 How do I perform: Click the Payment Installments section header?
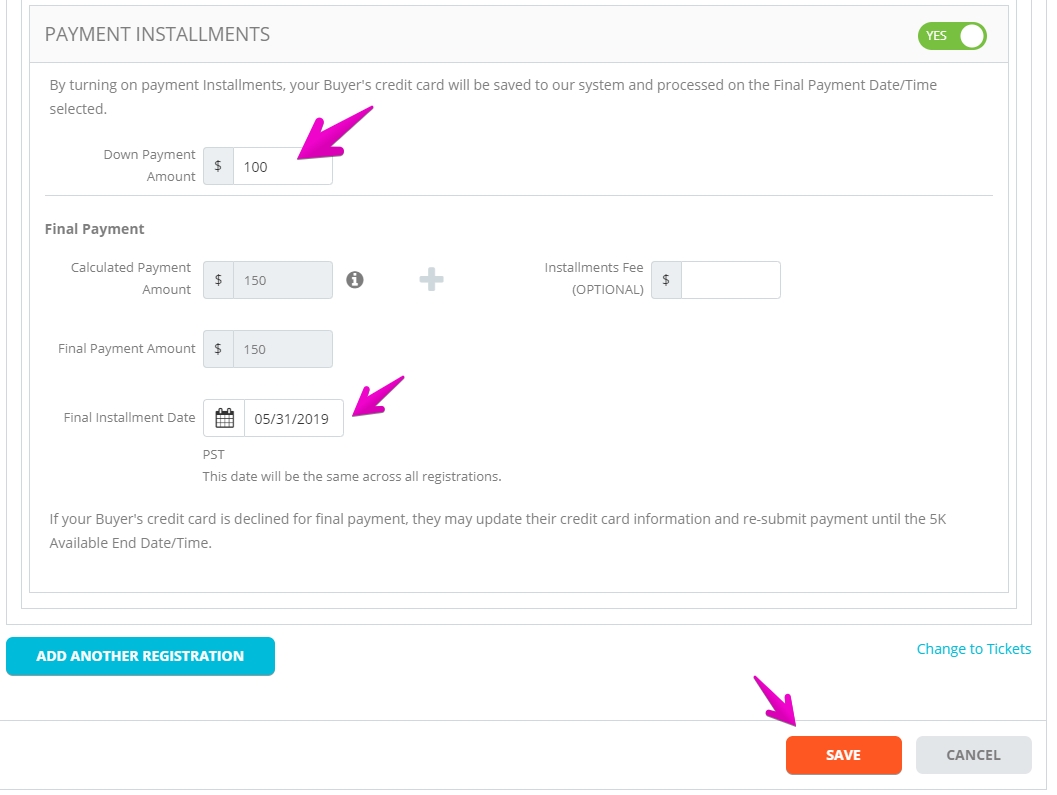[157, 34]
